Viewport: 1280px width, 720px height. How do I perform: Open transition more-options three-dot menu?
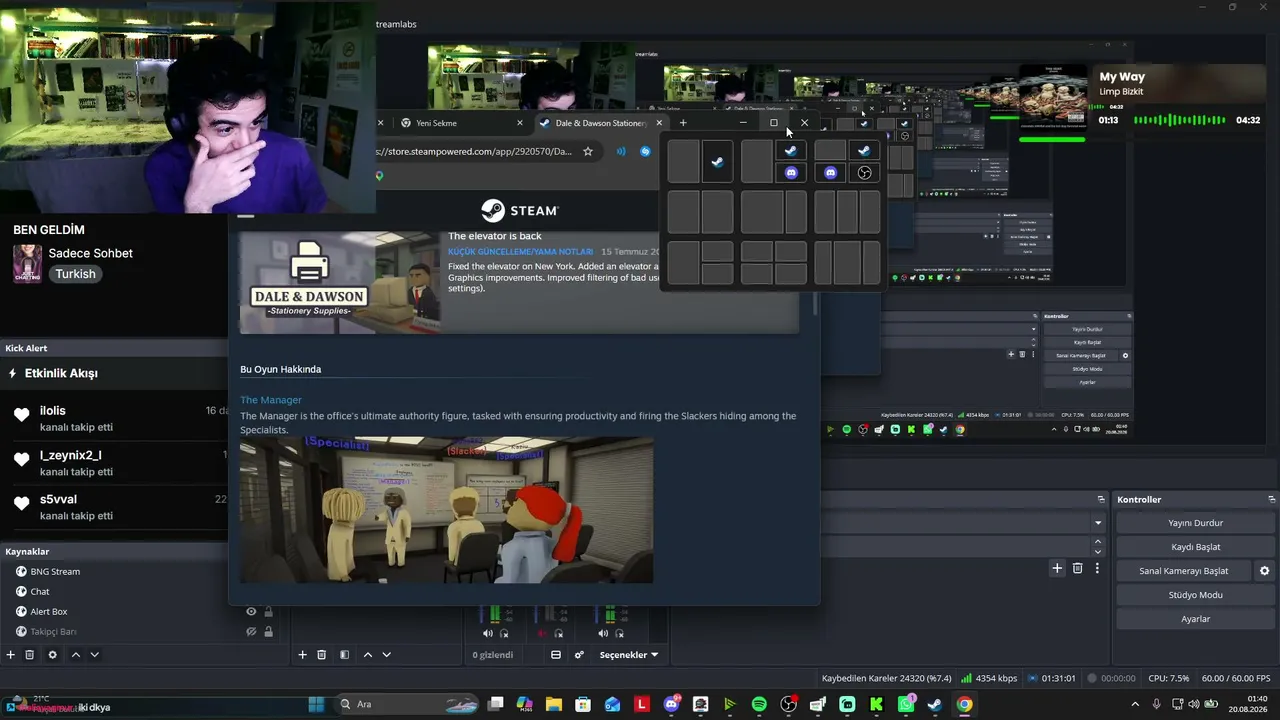[1097, 568]
